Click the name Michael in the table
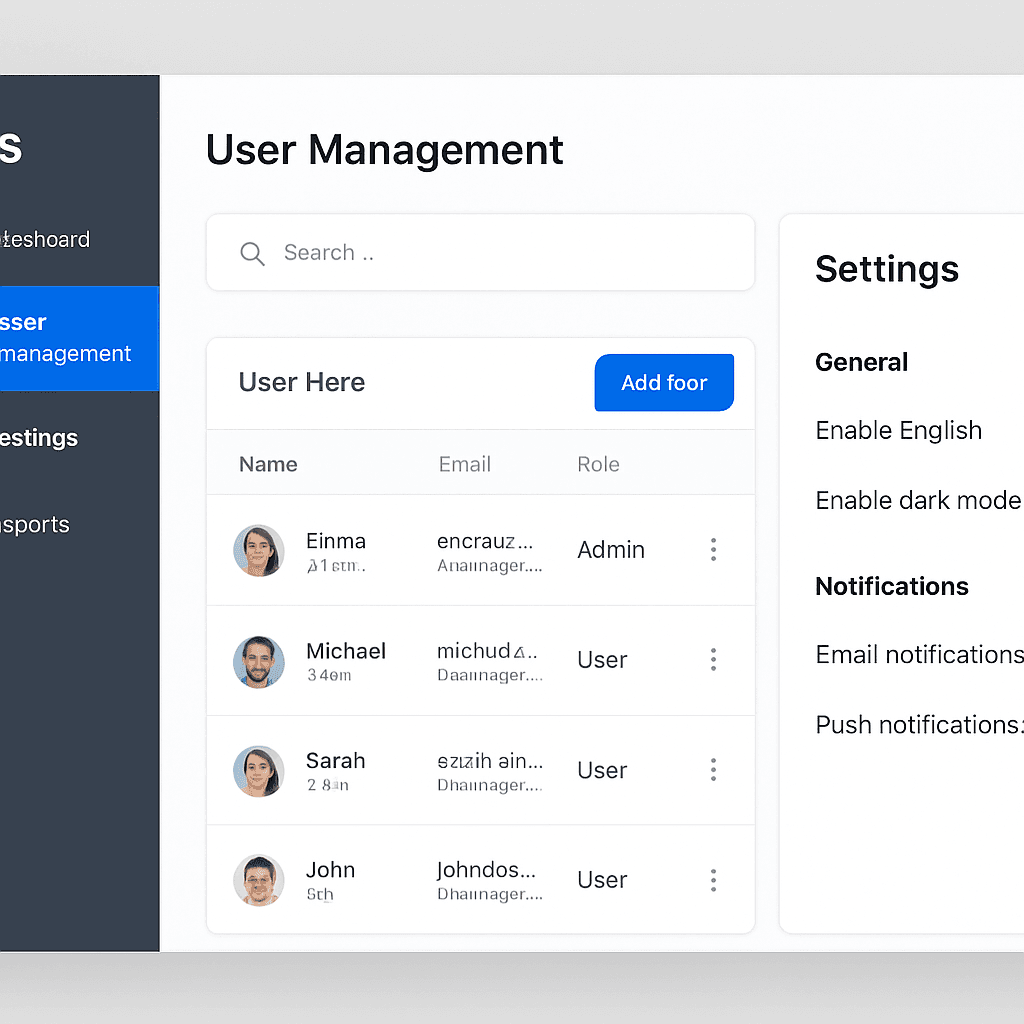1024x1024 pixels. coord(346,651)
